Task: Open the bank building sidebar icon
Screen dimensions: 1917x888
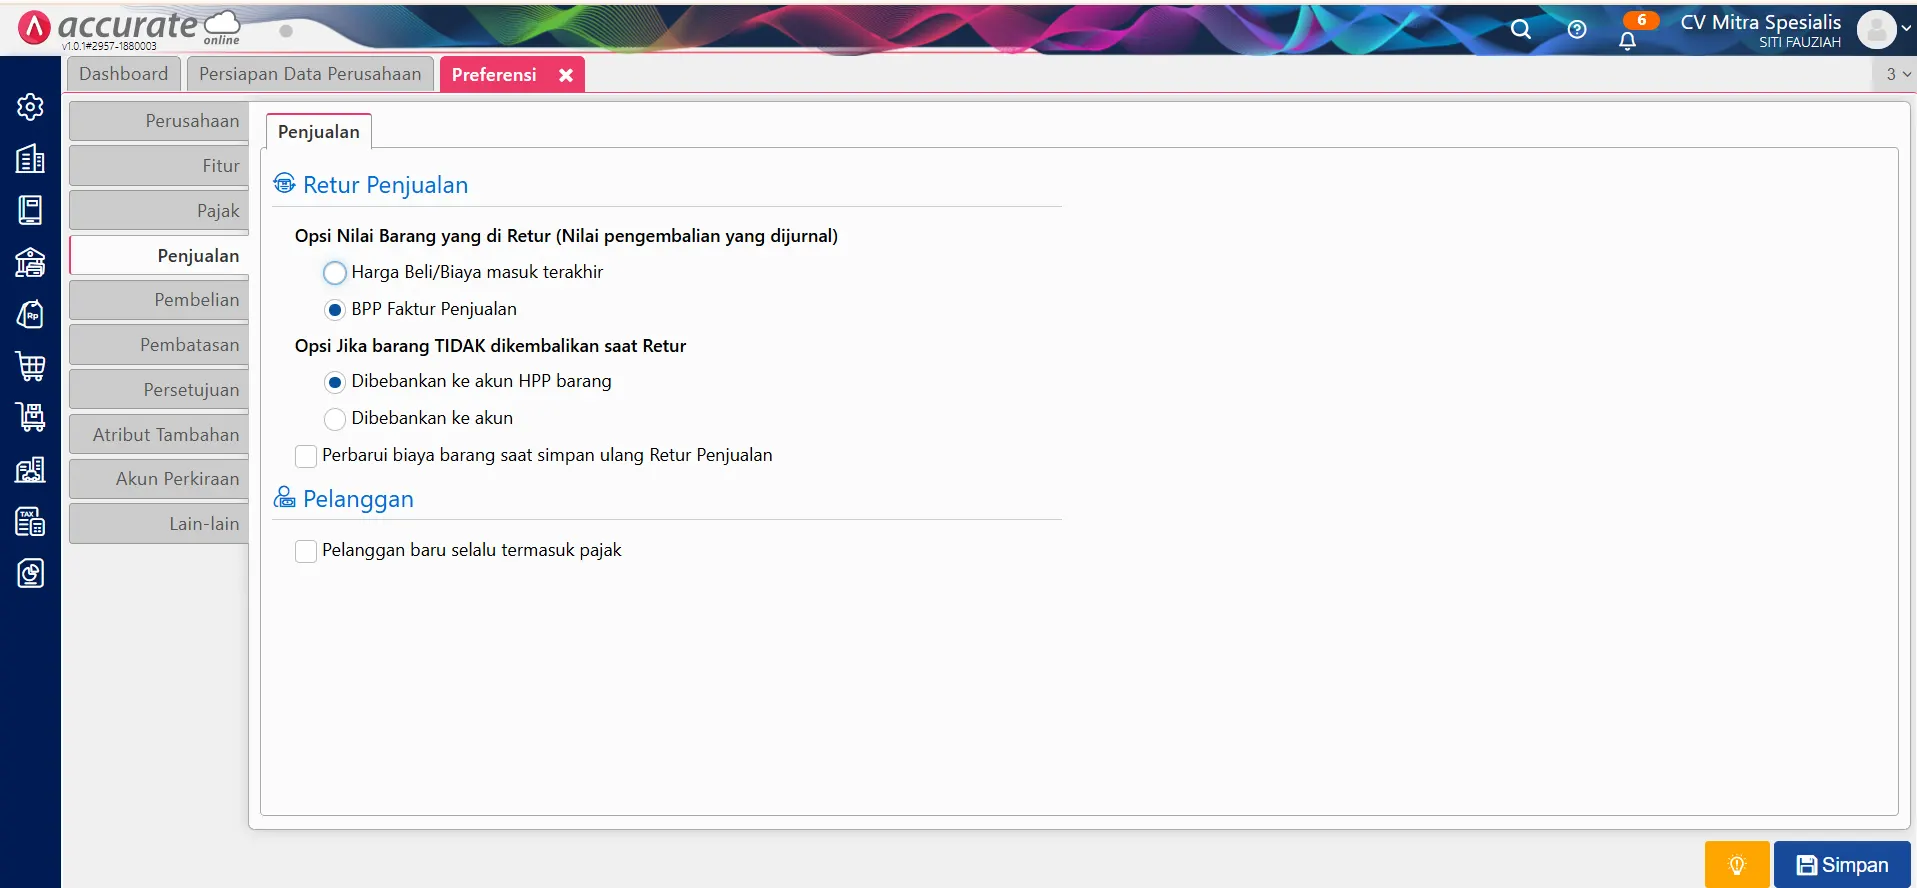Action: click(30, 262)
